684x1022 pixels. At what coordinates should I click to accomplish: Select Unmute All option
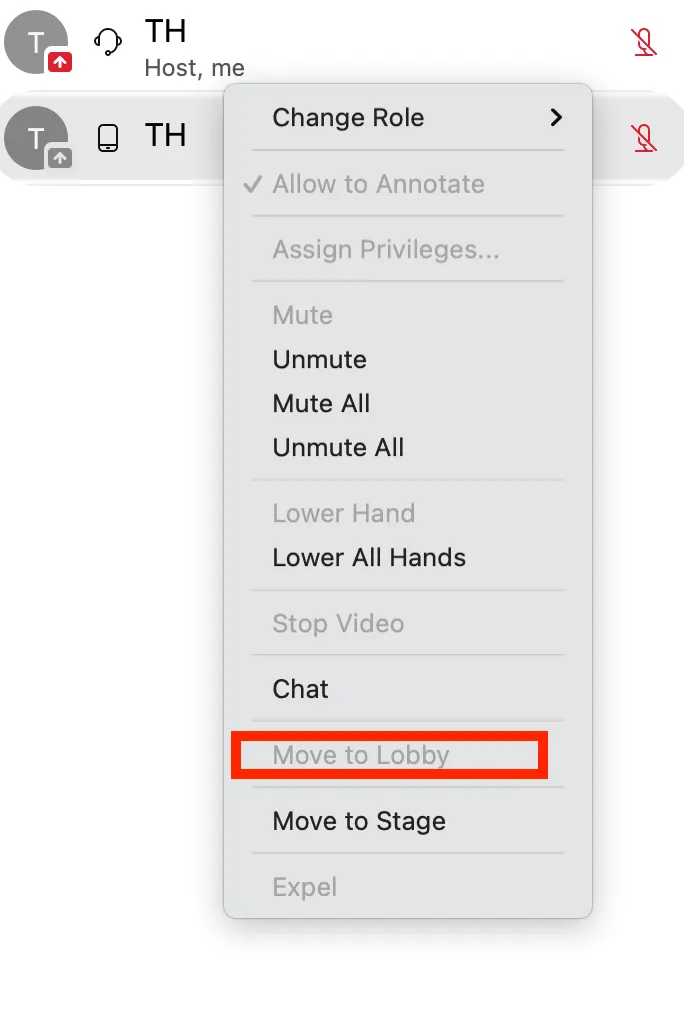339,448
